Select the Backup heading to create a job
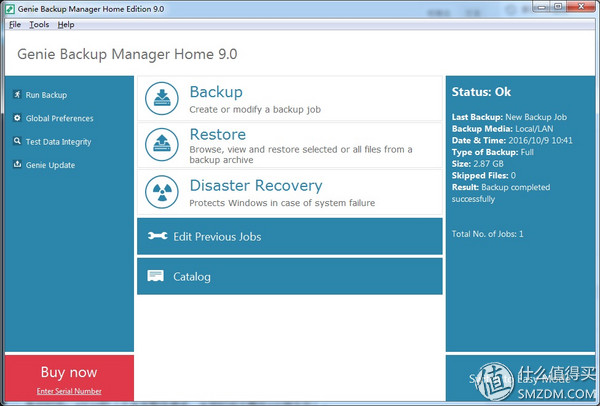 [216, 92]
